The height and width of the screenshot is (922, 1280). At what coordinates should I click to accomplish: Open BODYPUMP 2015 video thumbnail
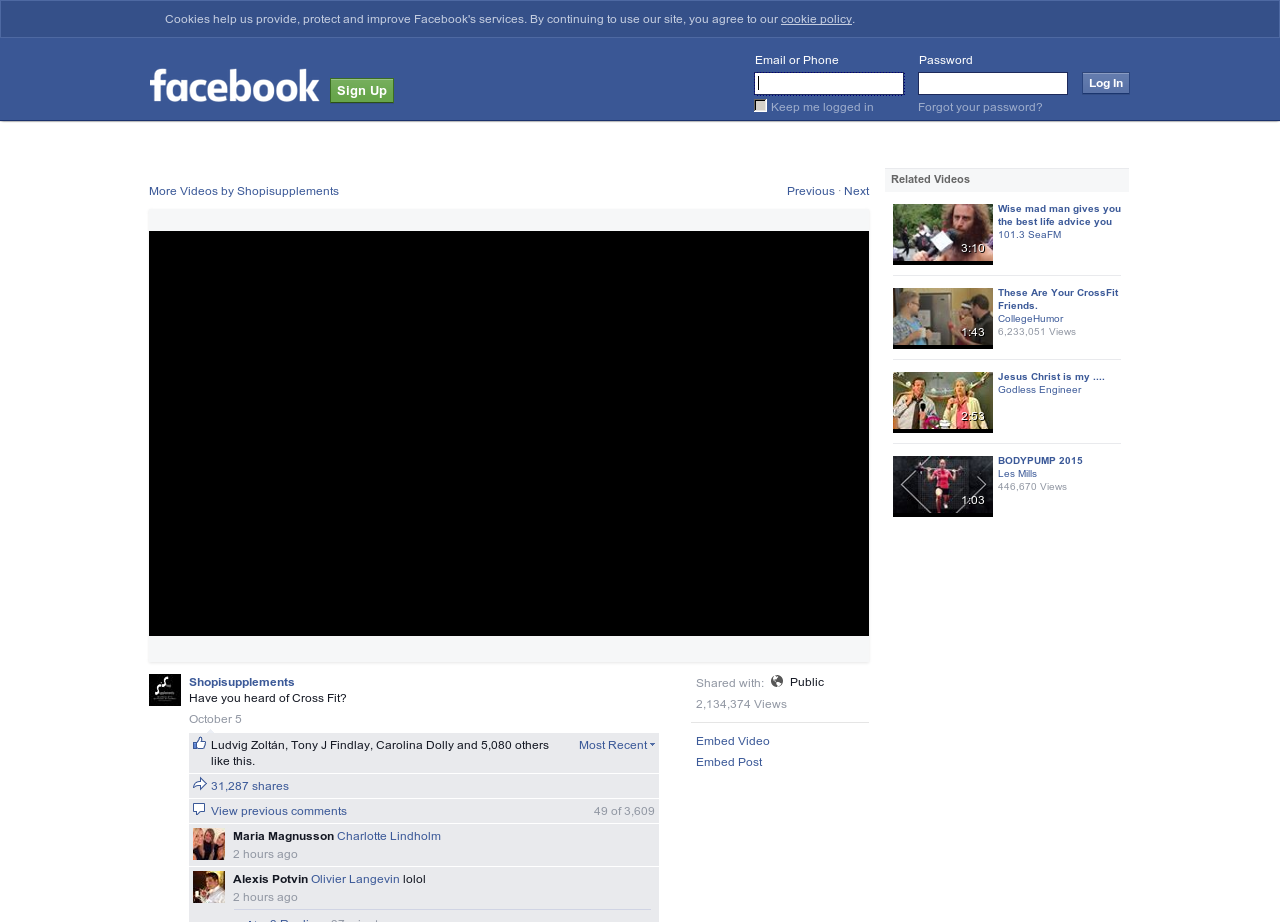tap(943, 486)
